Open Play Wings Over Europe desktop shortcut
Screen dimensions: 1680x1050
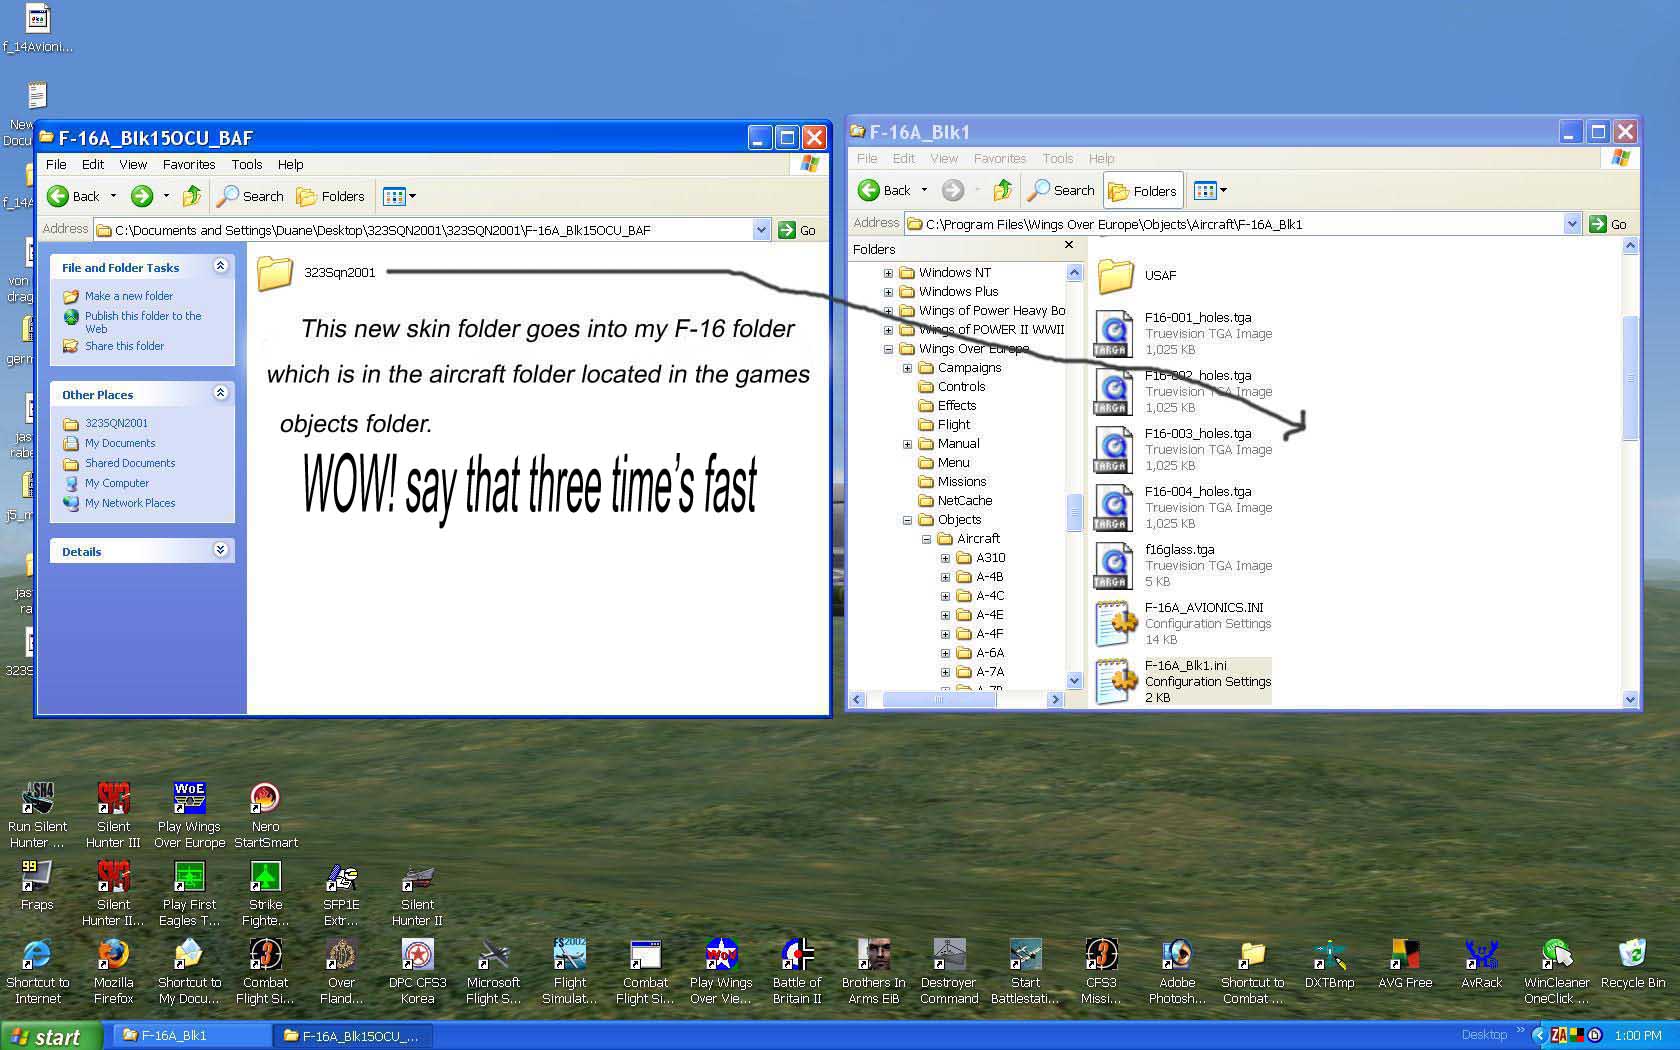pyautogui.click(x=189, y=815)
